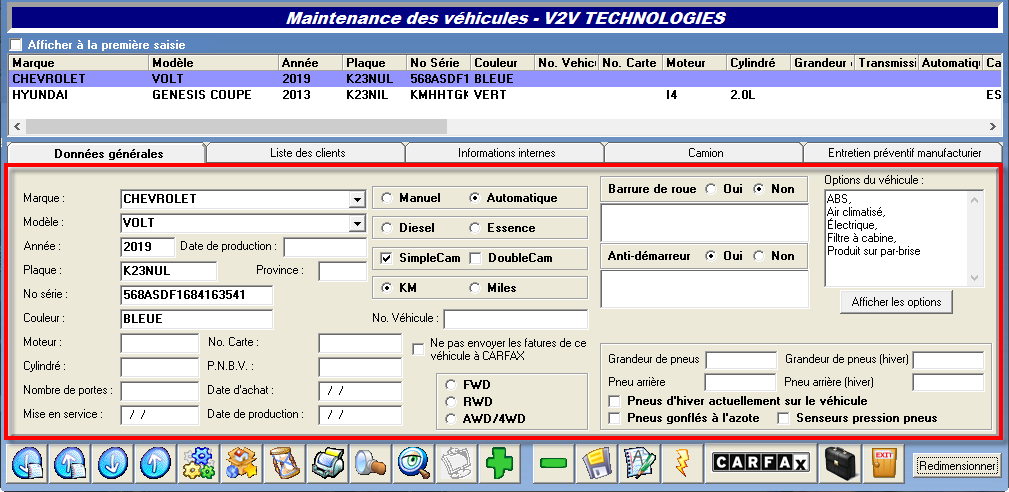Open the colored gears settings icon
Screen dimensions: 1009x492
(x=198, y=462)
